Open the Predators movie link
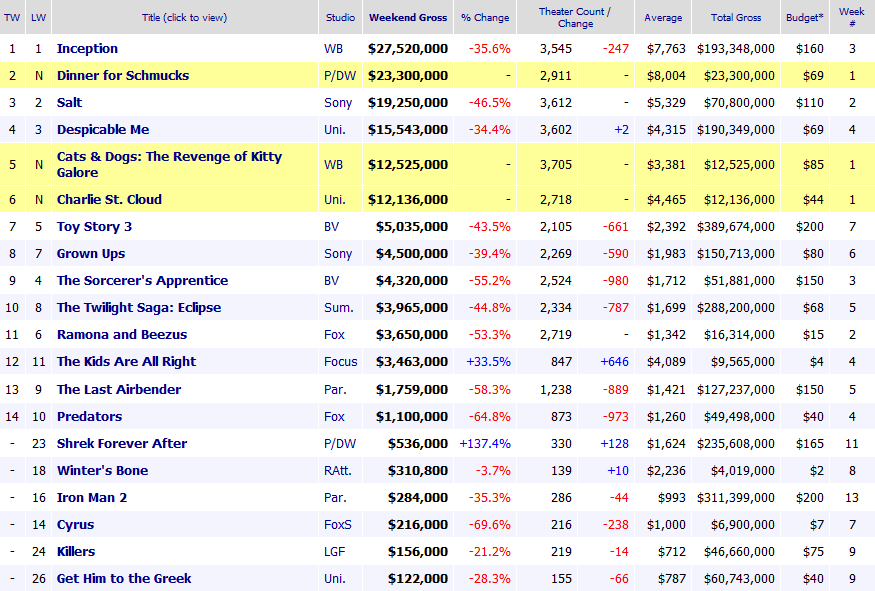Screen dimensions: 875x591 (x=89, y=416)
